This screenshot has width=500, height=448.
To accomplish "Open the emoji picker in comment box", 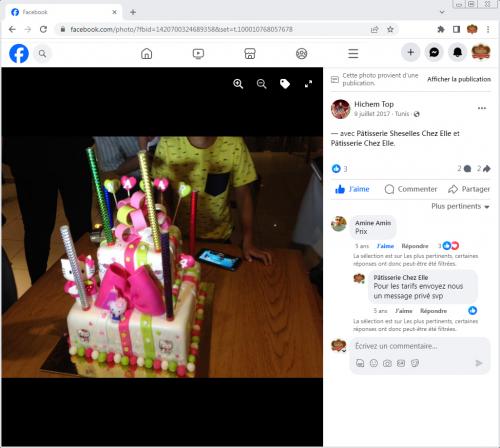I will point(374,363).
